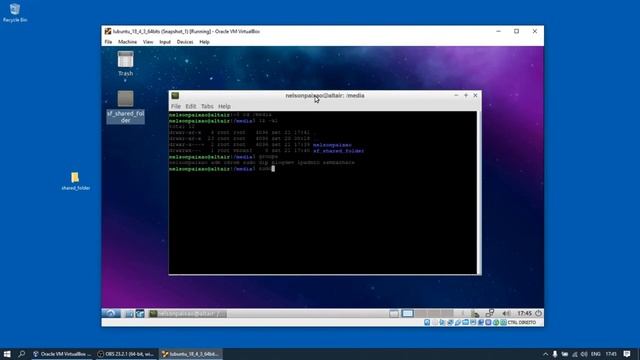The image size is (640, 360).
Task: Select the shared_folder icon on Windows desktop
Action: (76, 181)
